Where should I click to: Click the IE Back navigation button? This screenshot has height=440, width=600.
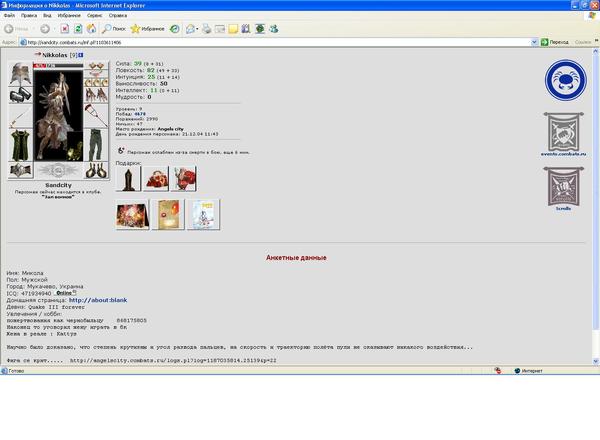(16, 29)
